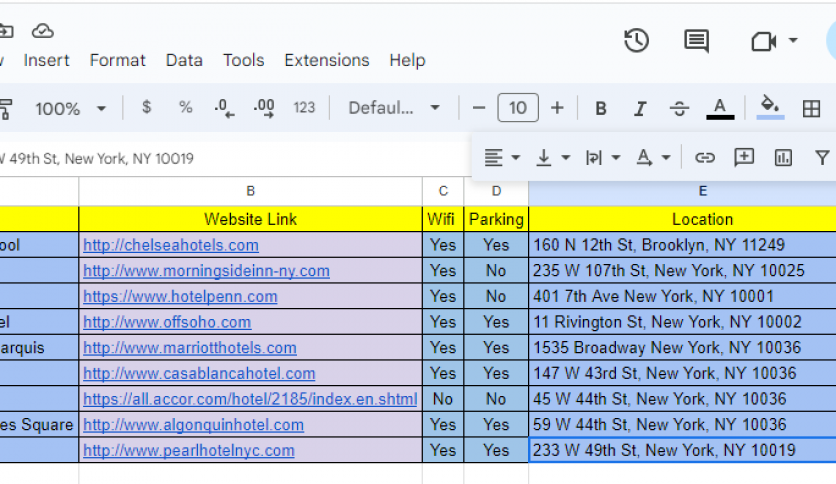Click the create filter icon
The height and width of the screenshot is (484, 836).
click(x=822, y=157)
